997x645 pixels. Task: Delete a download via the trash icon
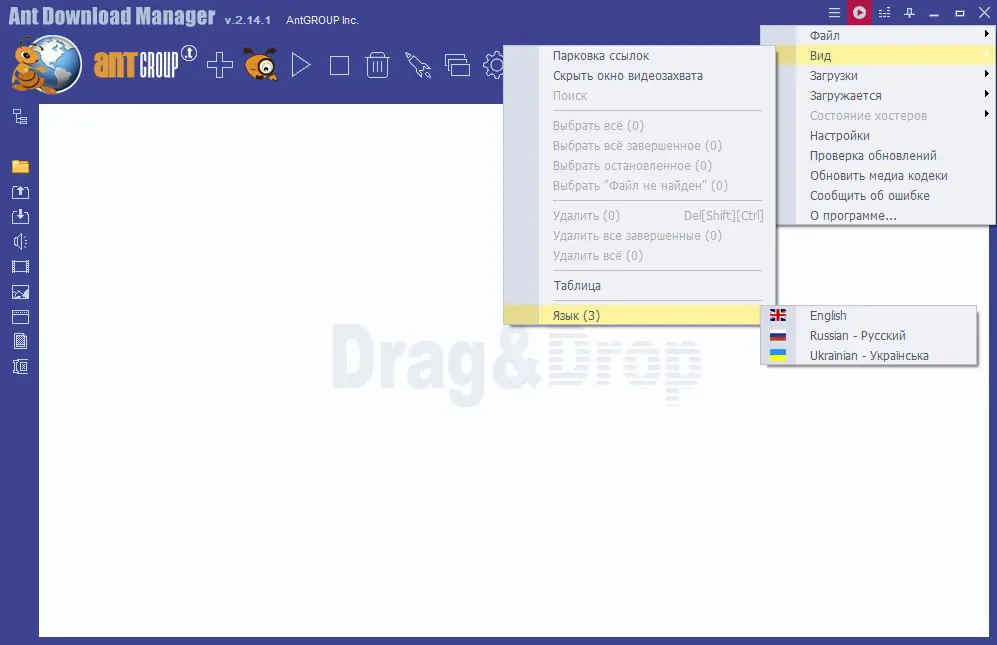(377, 64)
